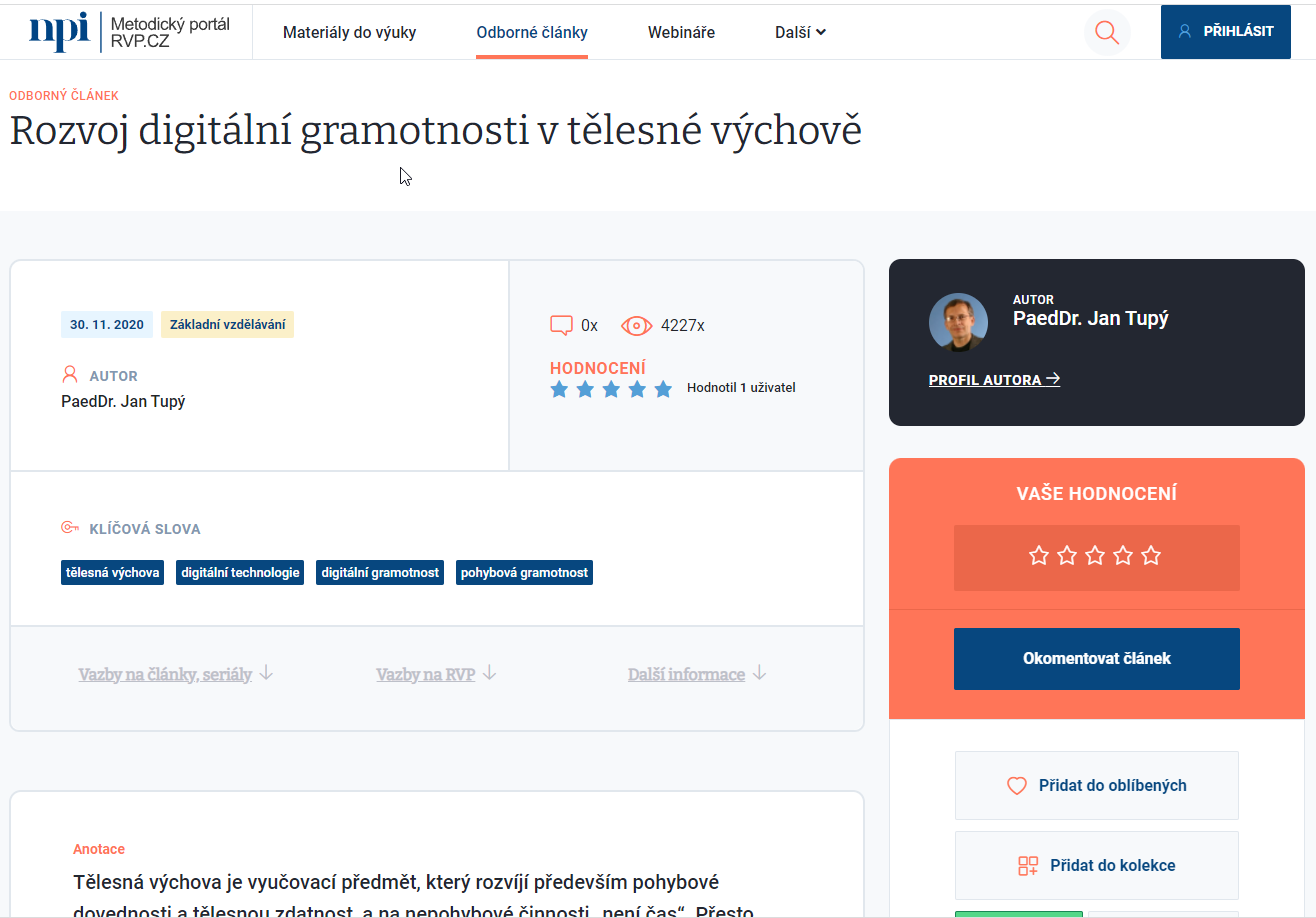Open the site search with the magnifier icon
The width and height of the screenshot is (1316, 918).
(1106, 32)
